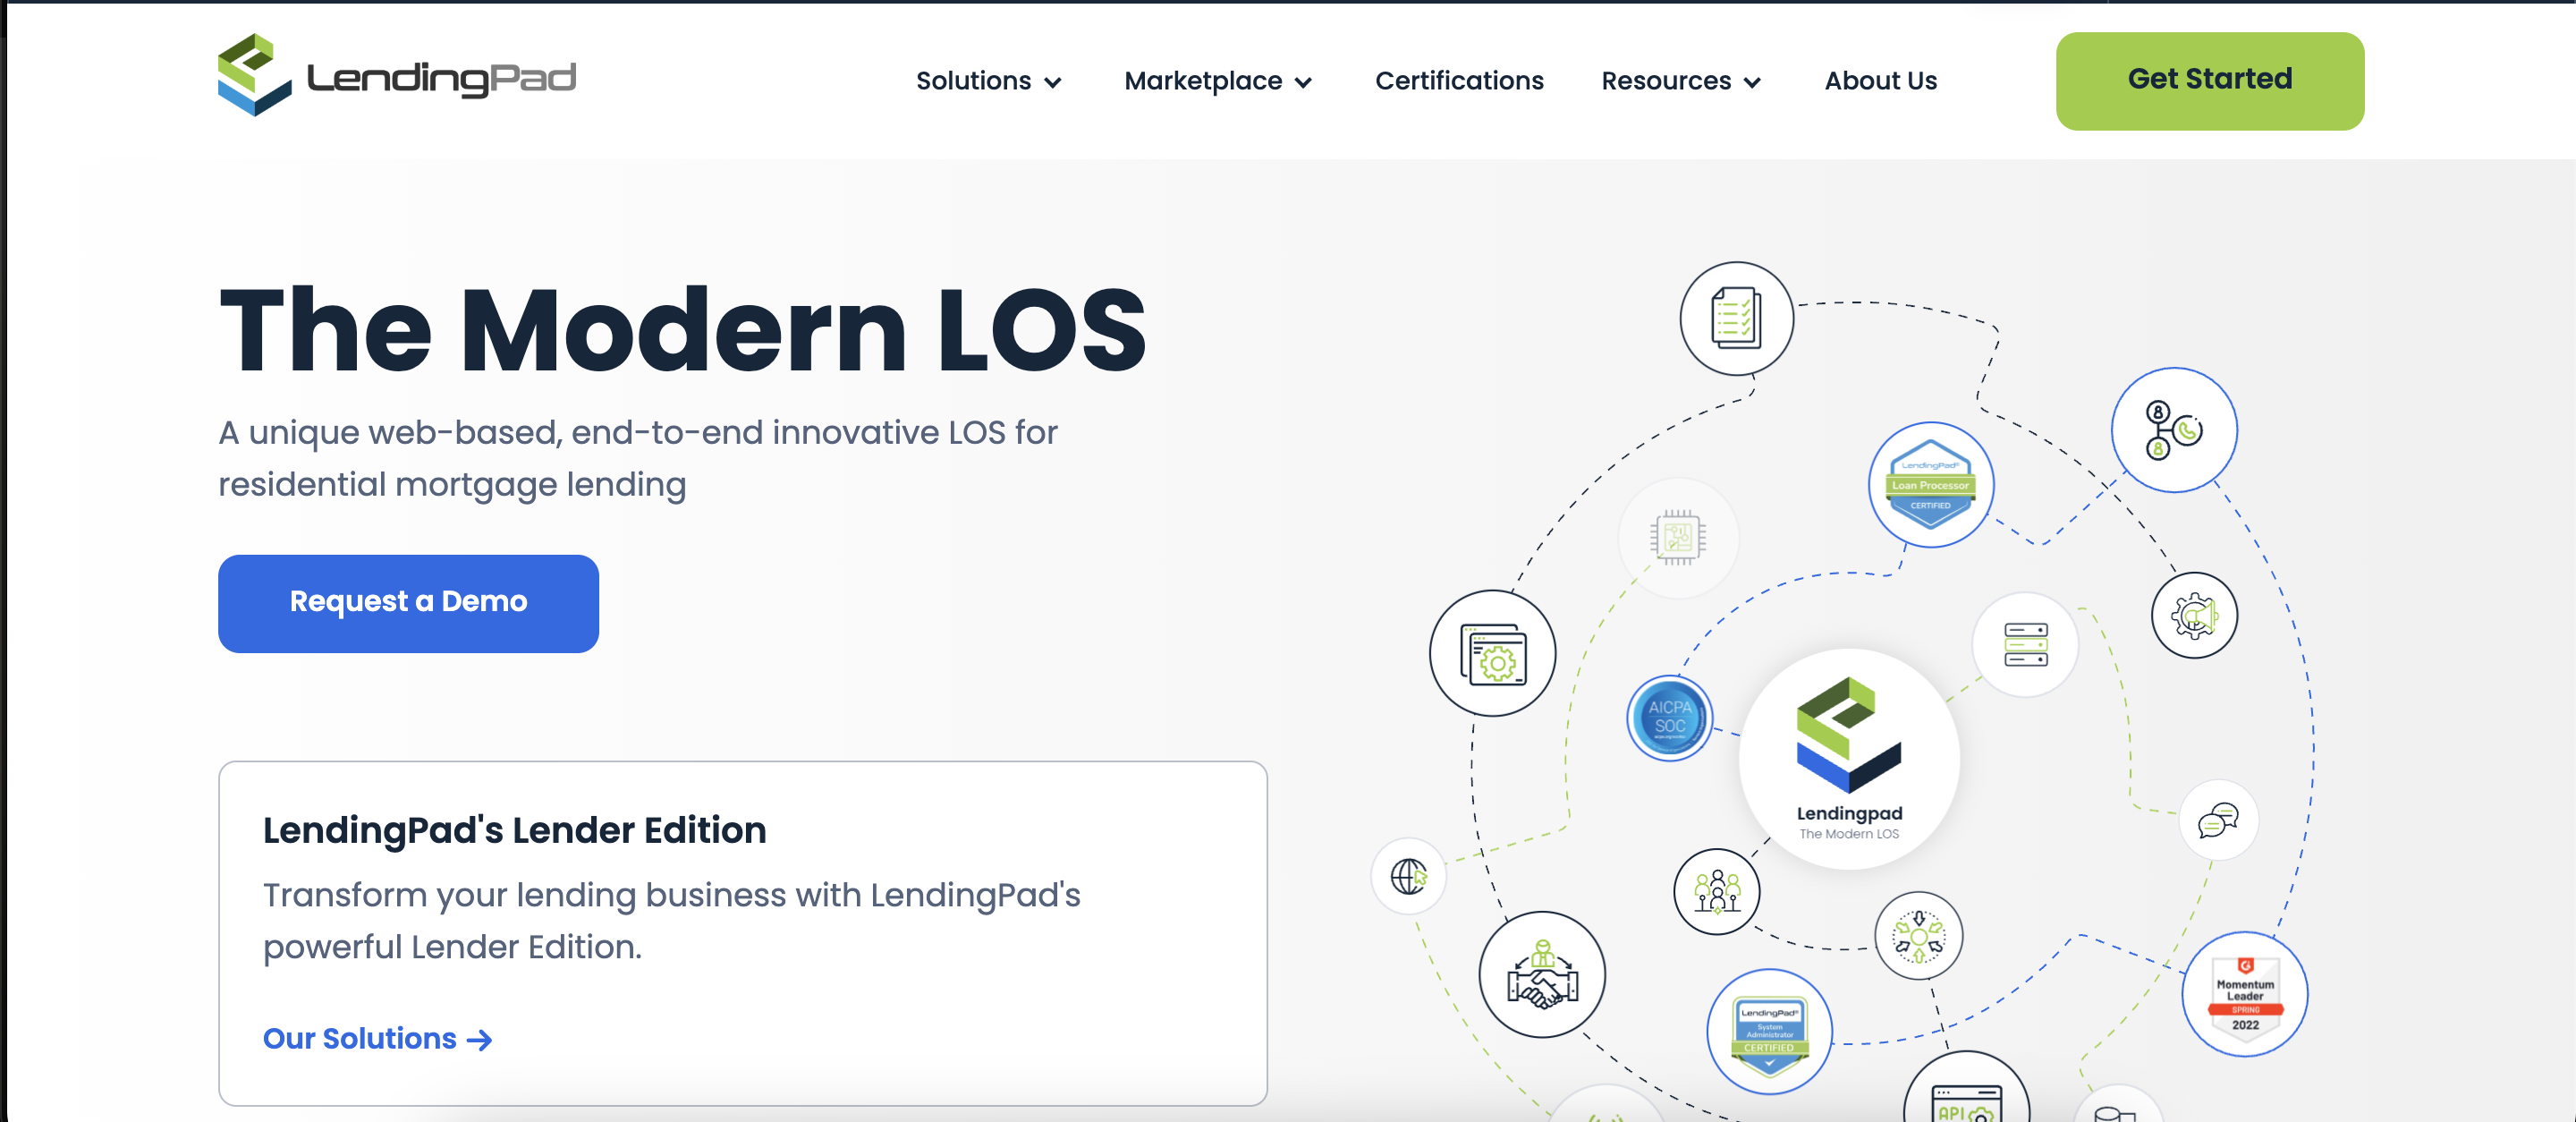Image resolution: width=2576 pixels, height=1122 pixels.
Task: Click the System Administrator Certified badge
Action: [x=1769, y=1031]
